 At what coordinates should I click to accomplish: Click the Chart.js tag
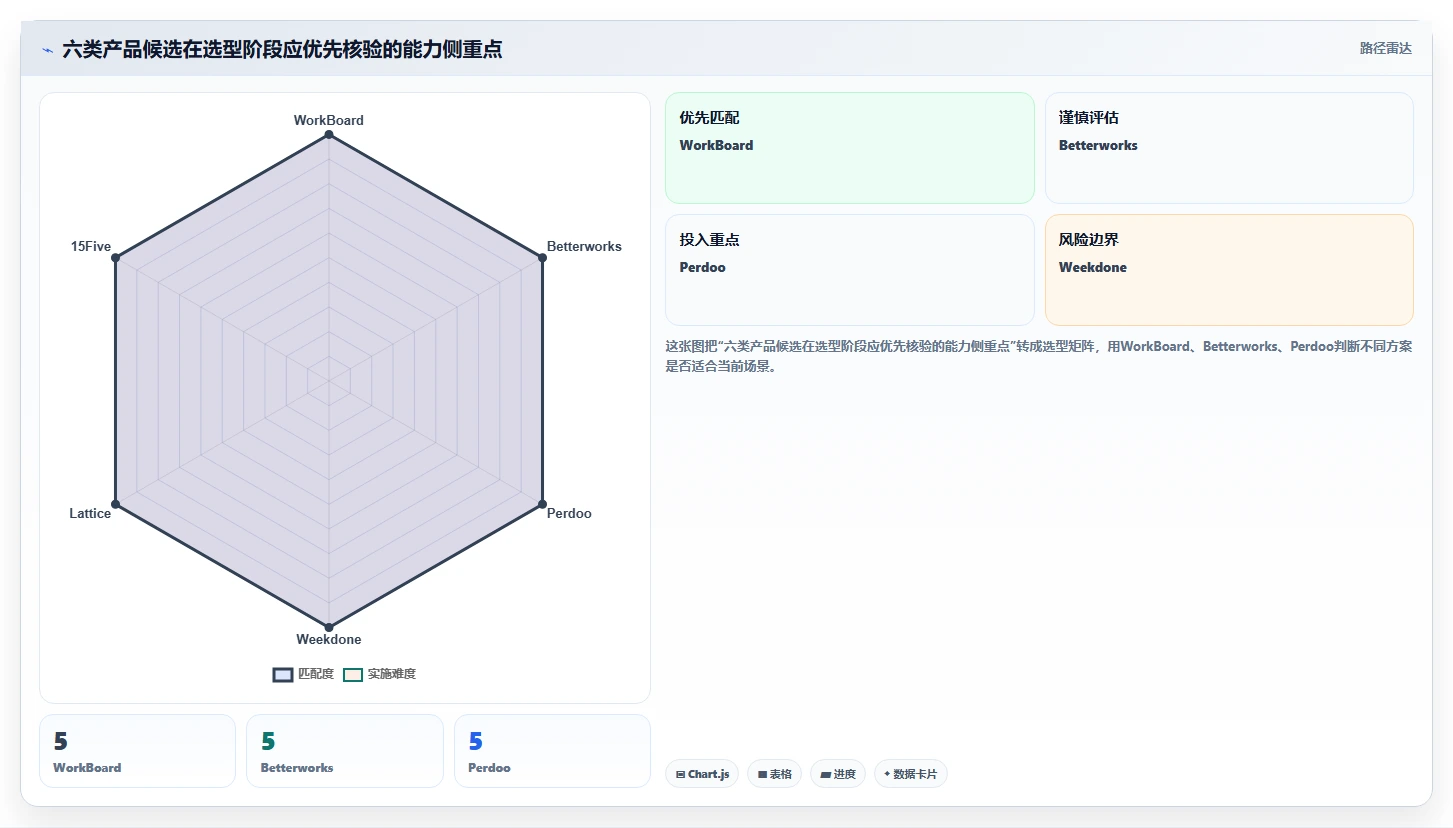[702, 774]
